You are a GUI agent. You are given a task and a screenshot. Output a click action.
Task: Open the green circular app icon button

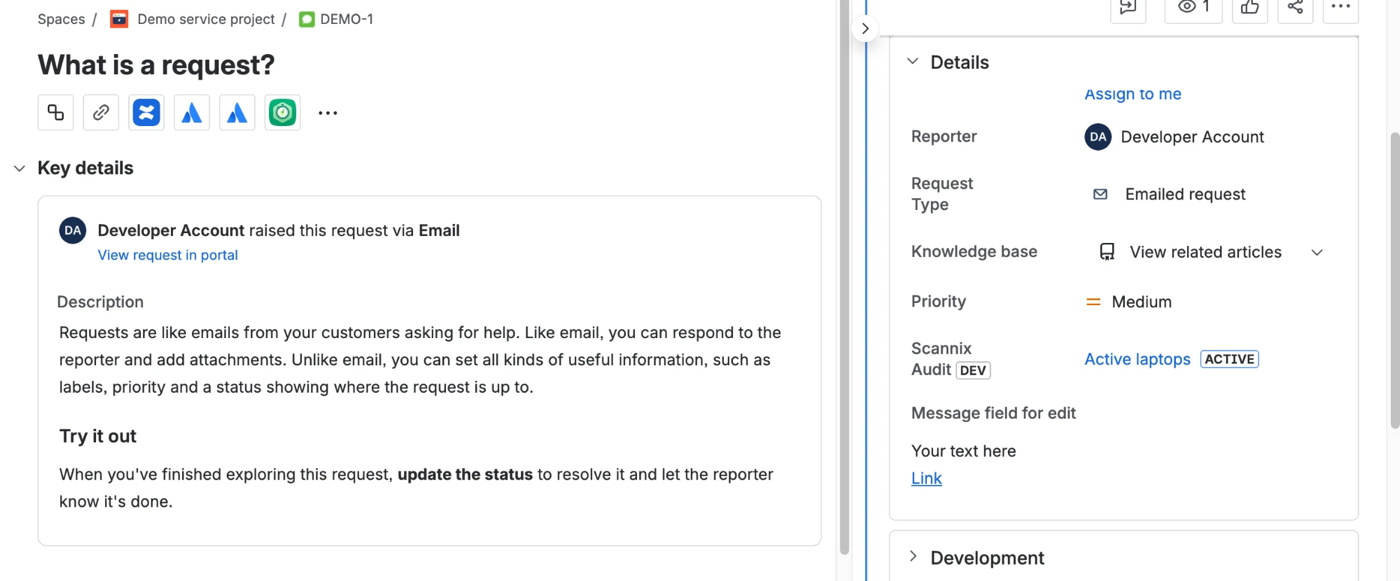283,113
